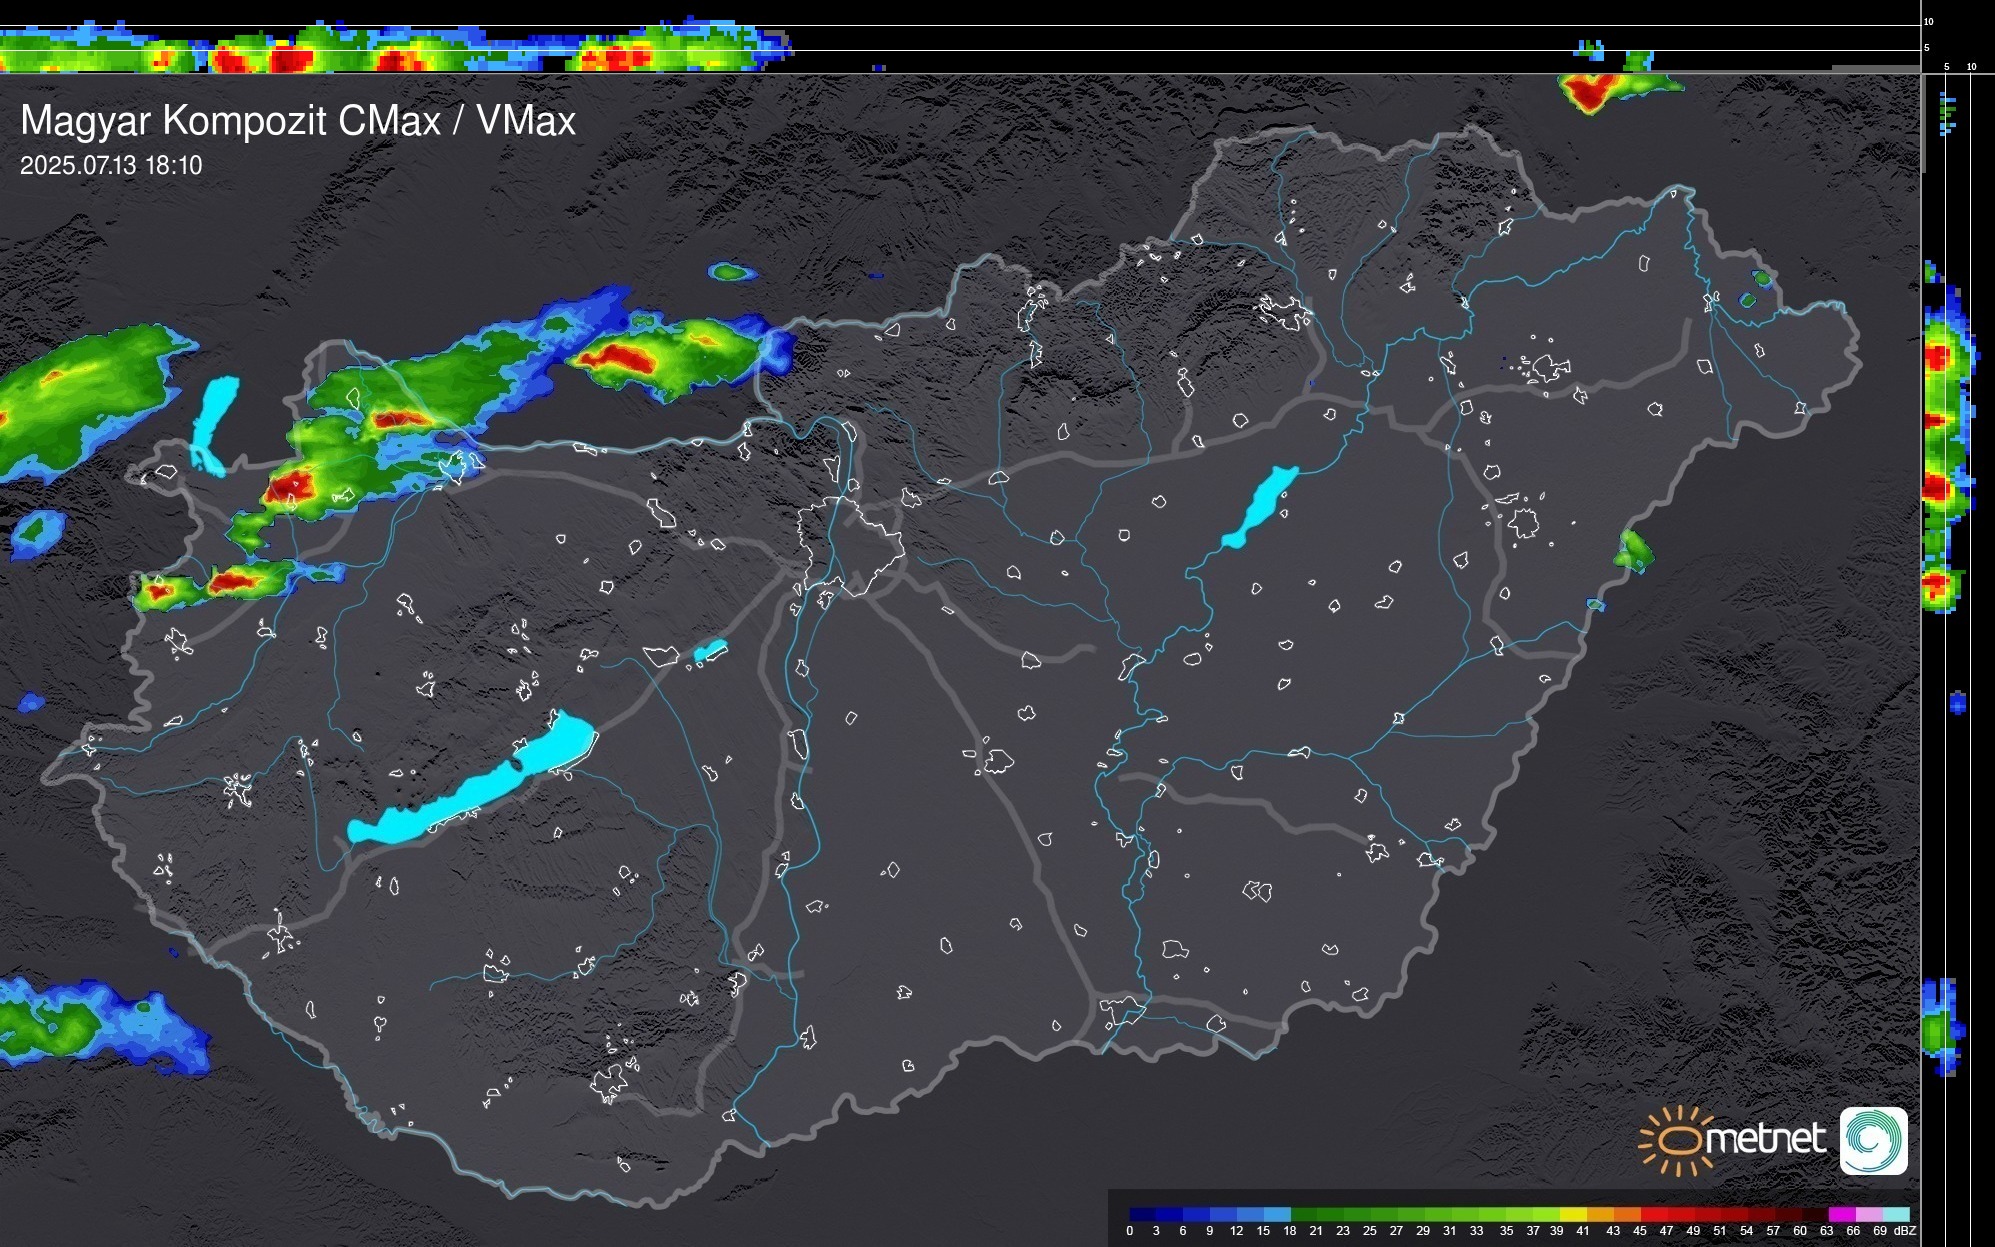This screenshot has height=1247, width=1995.
Task: Click the magenta 63 dBZ legend swatch
Action: (x=1841, y=1214)
